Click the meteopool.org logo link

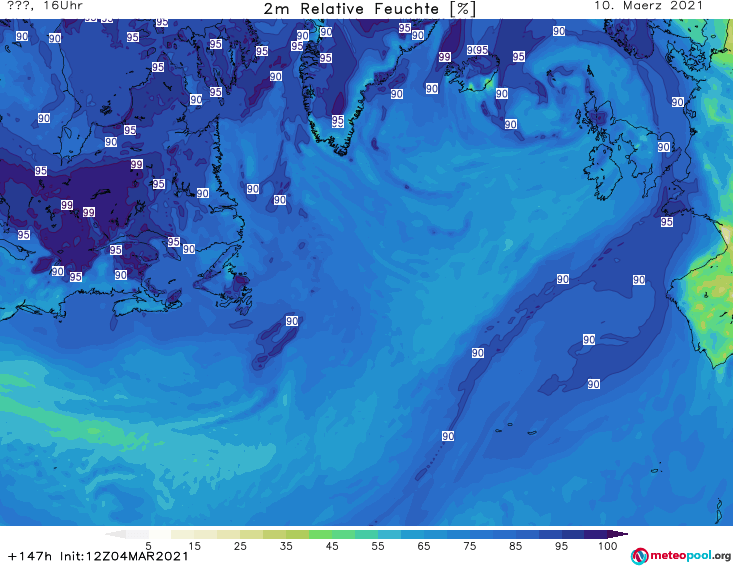click(x=681, y=556)
